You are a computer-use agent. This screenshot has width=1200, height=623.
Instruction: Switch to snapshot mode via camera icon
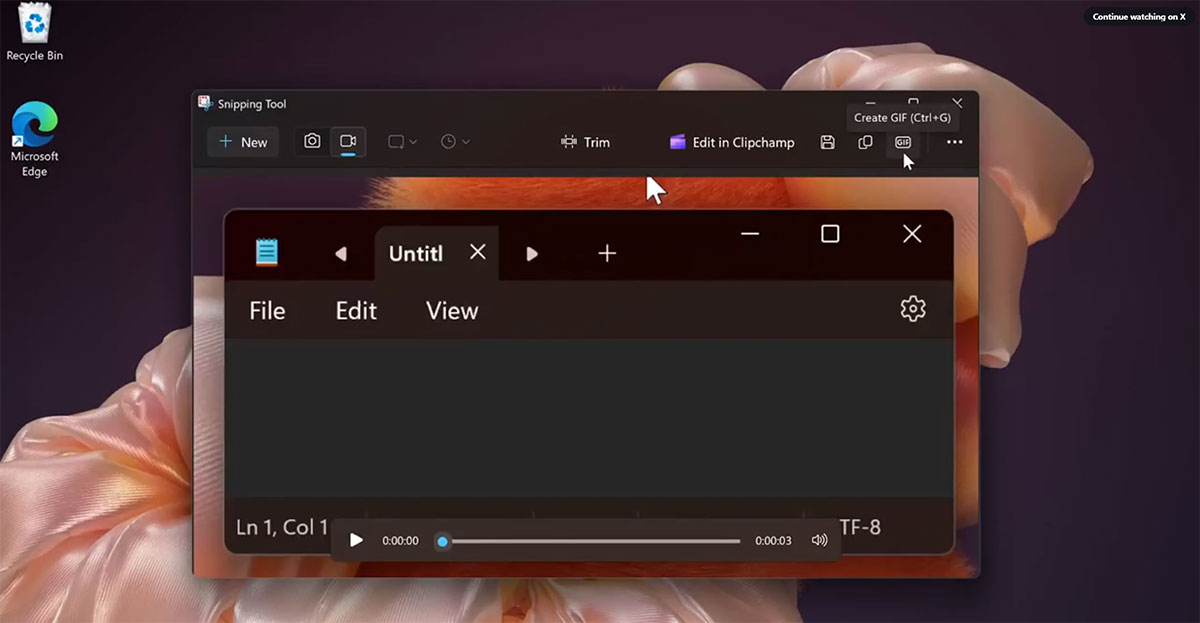click(311, 142)
